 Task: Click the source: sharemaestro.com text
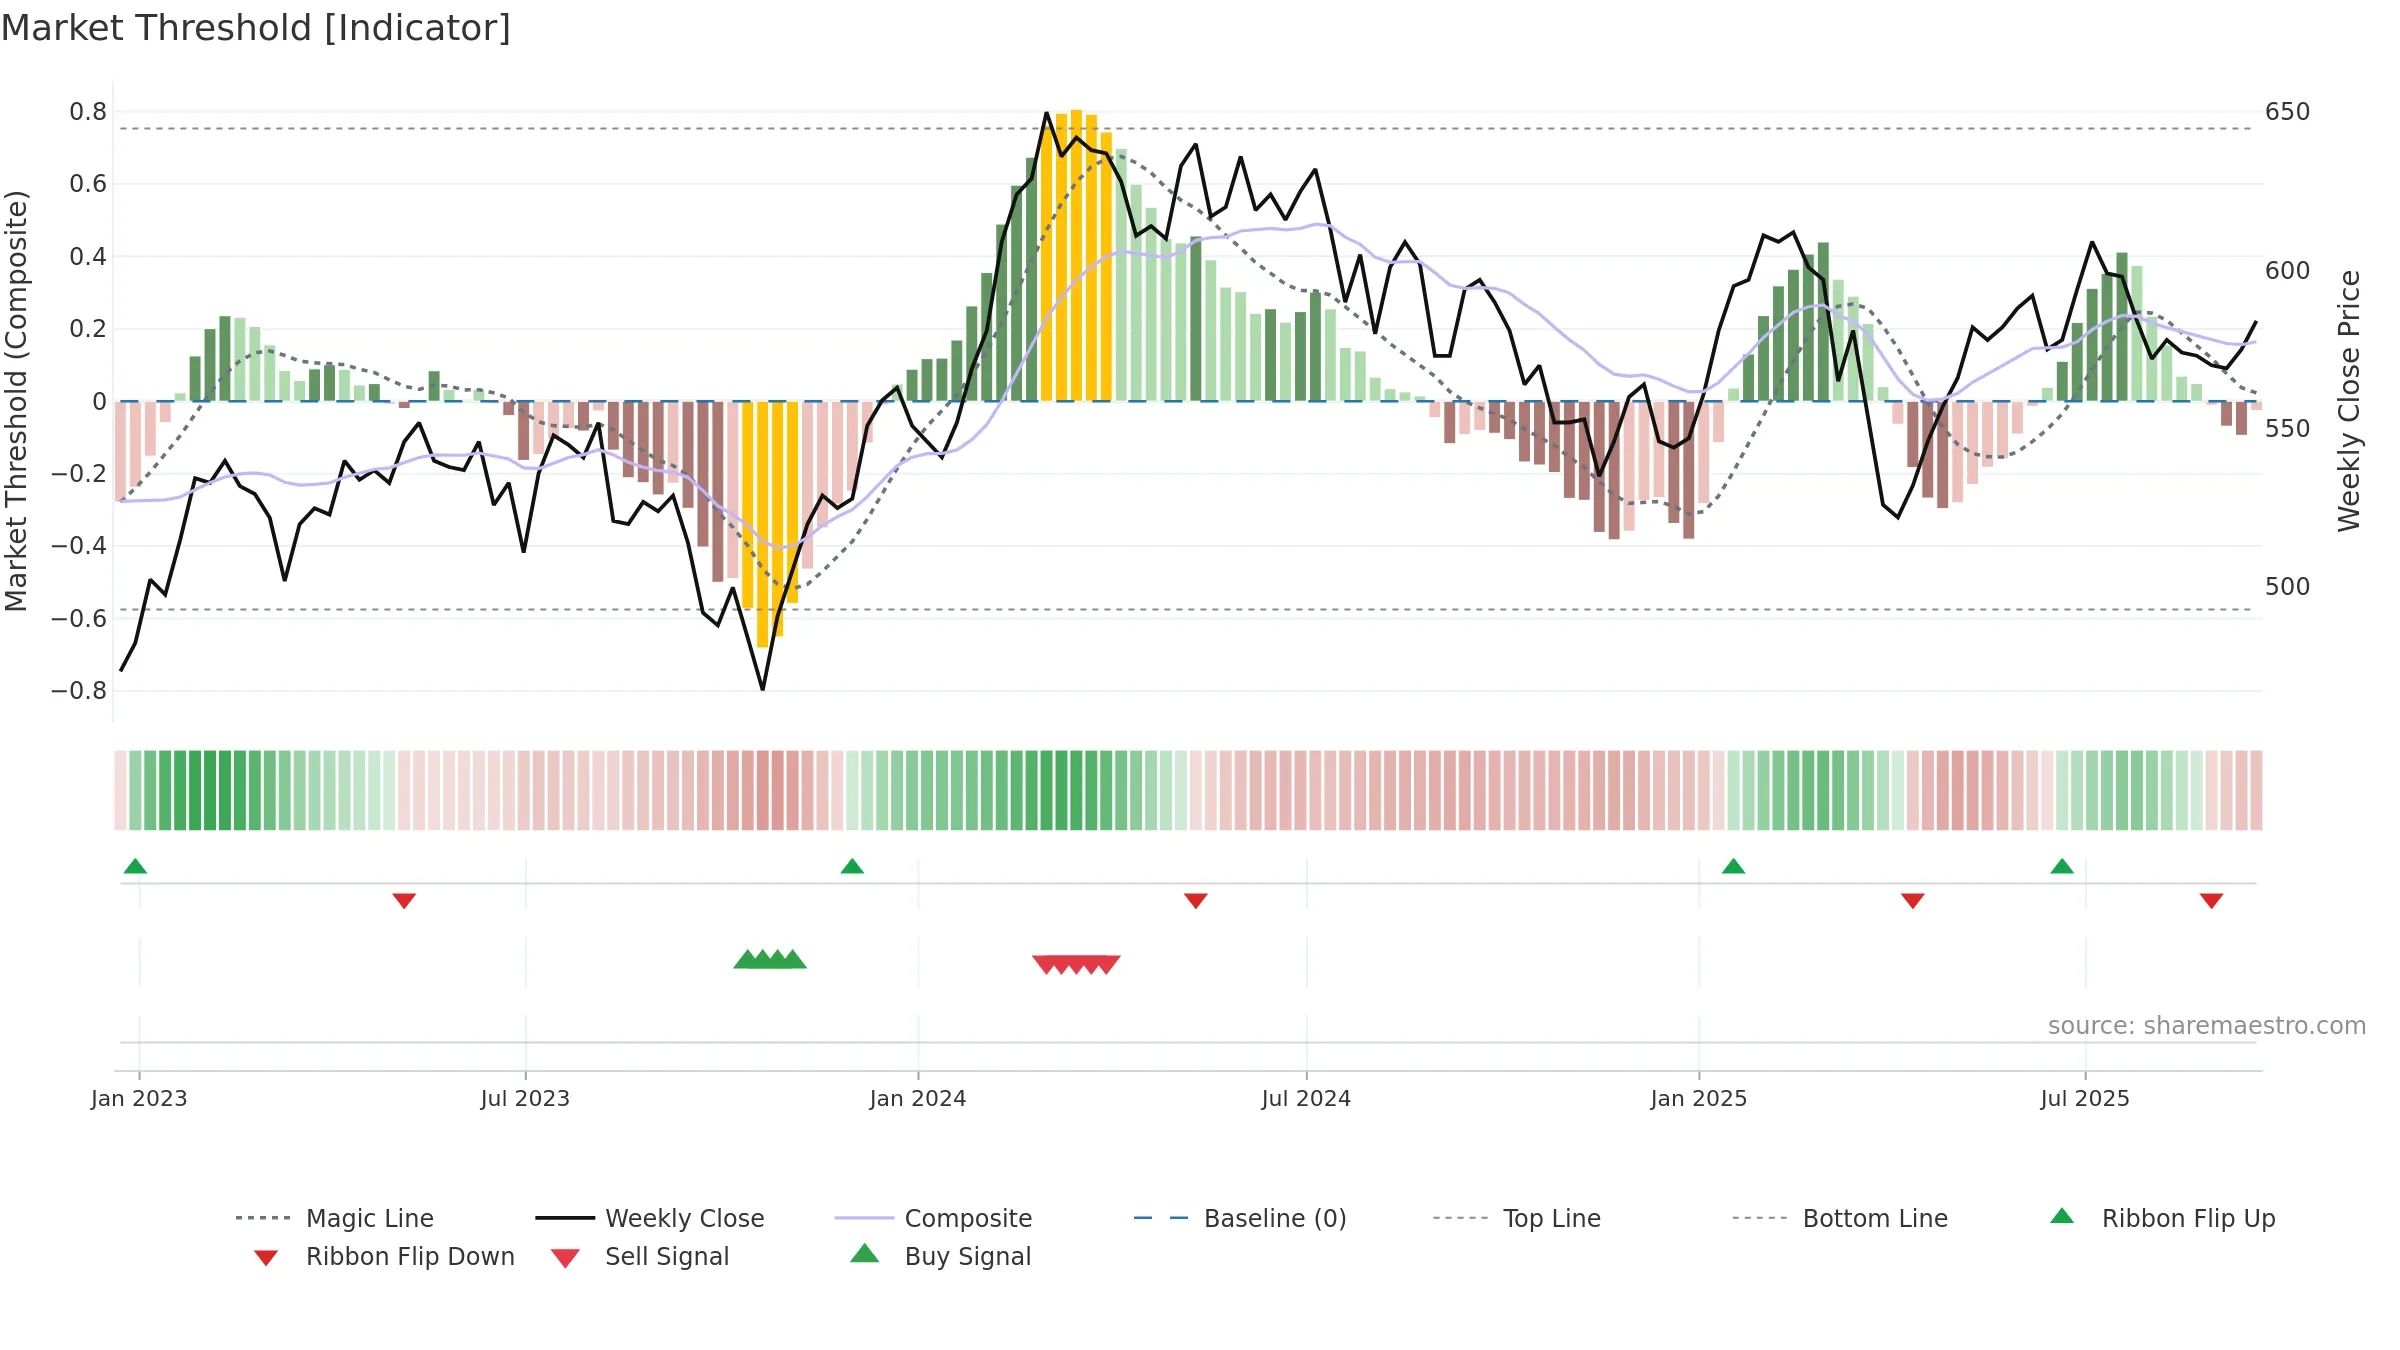pyautogui.click(x=2207, y=1026)
